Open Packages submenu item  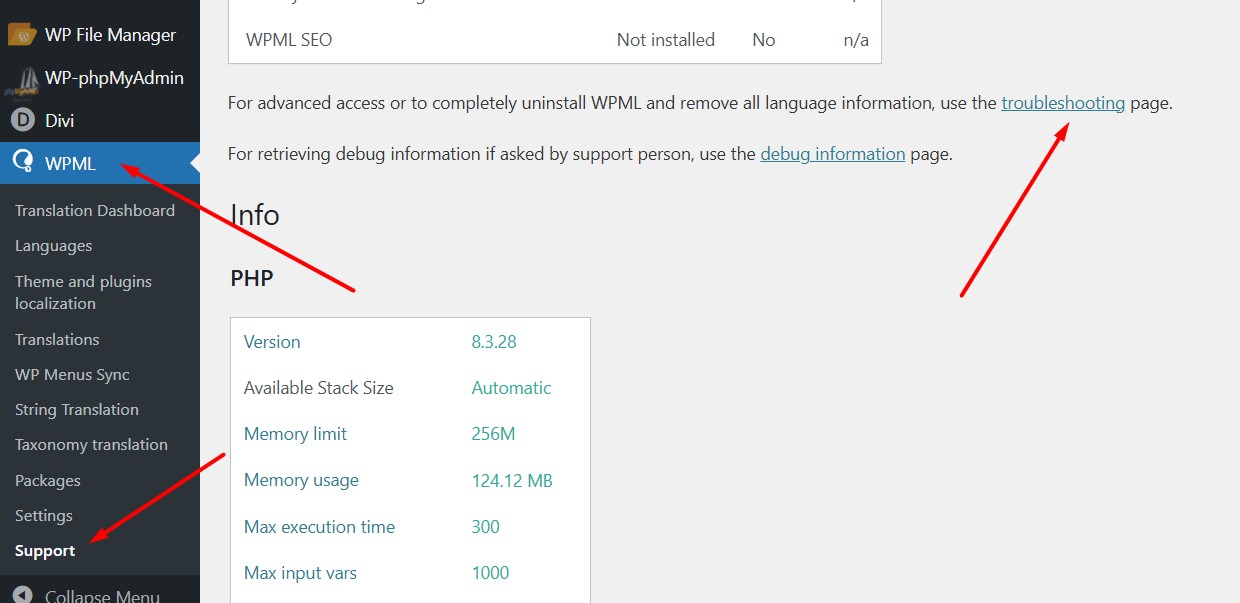point(48,481)
